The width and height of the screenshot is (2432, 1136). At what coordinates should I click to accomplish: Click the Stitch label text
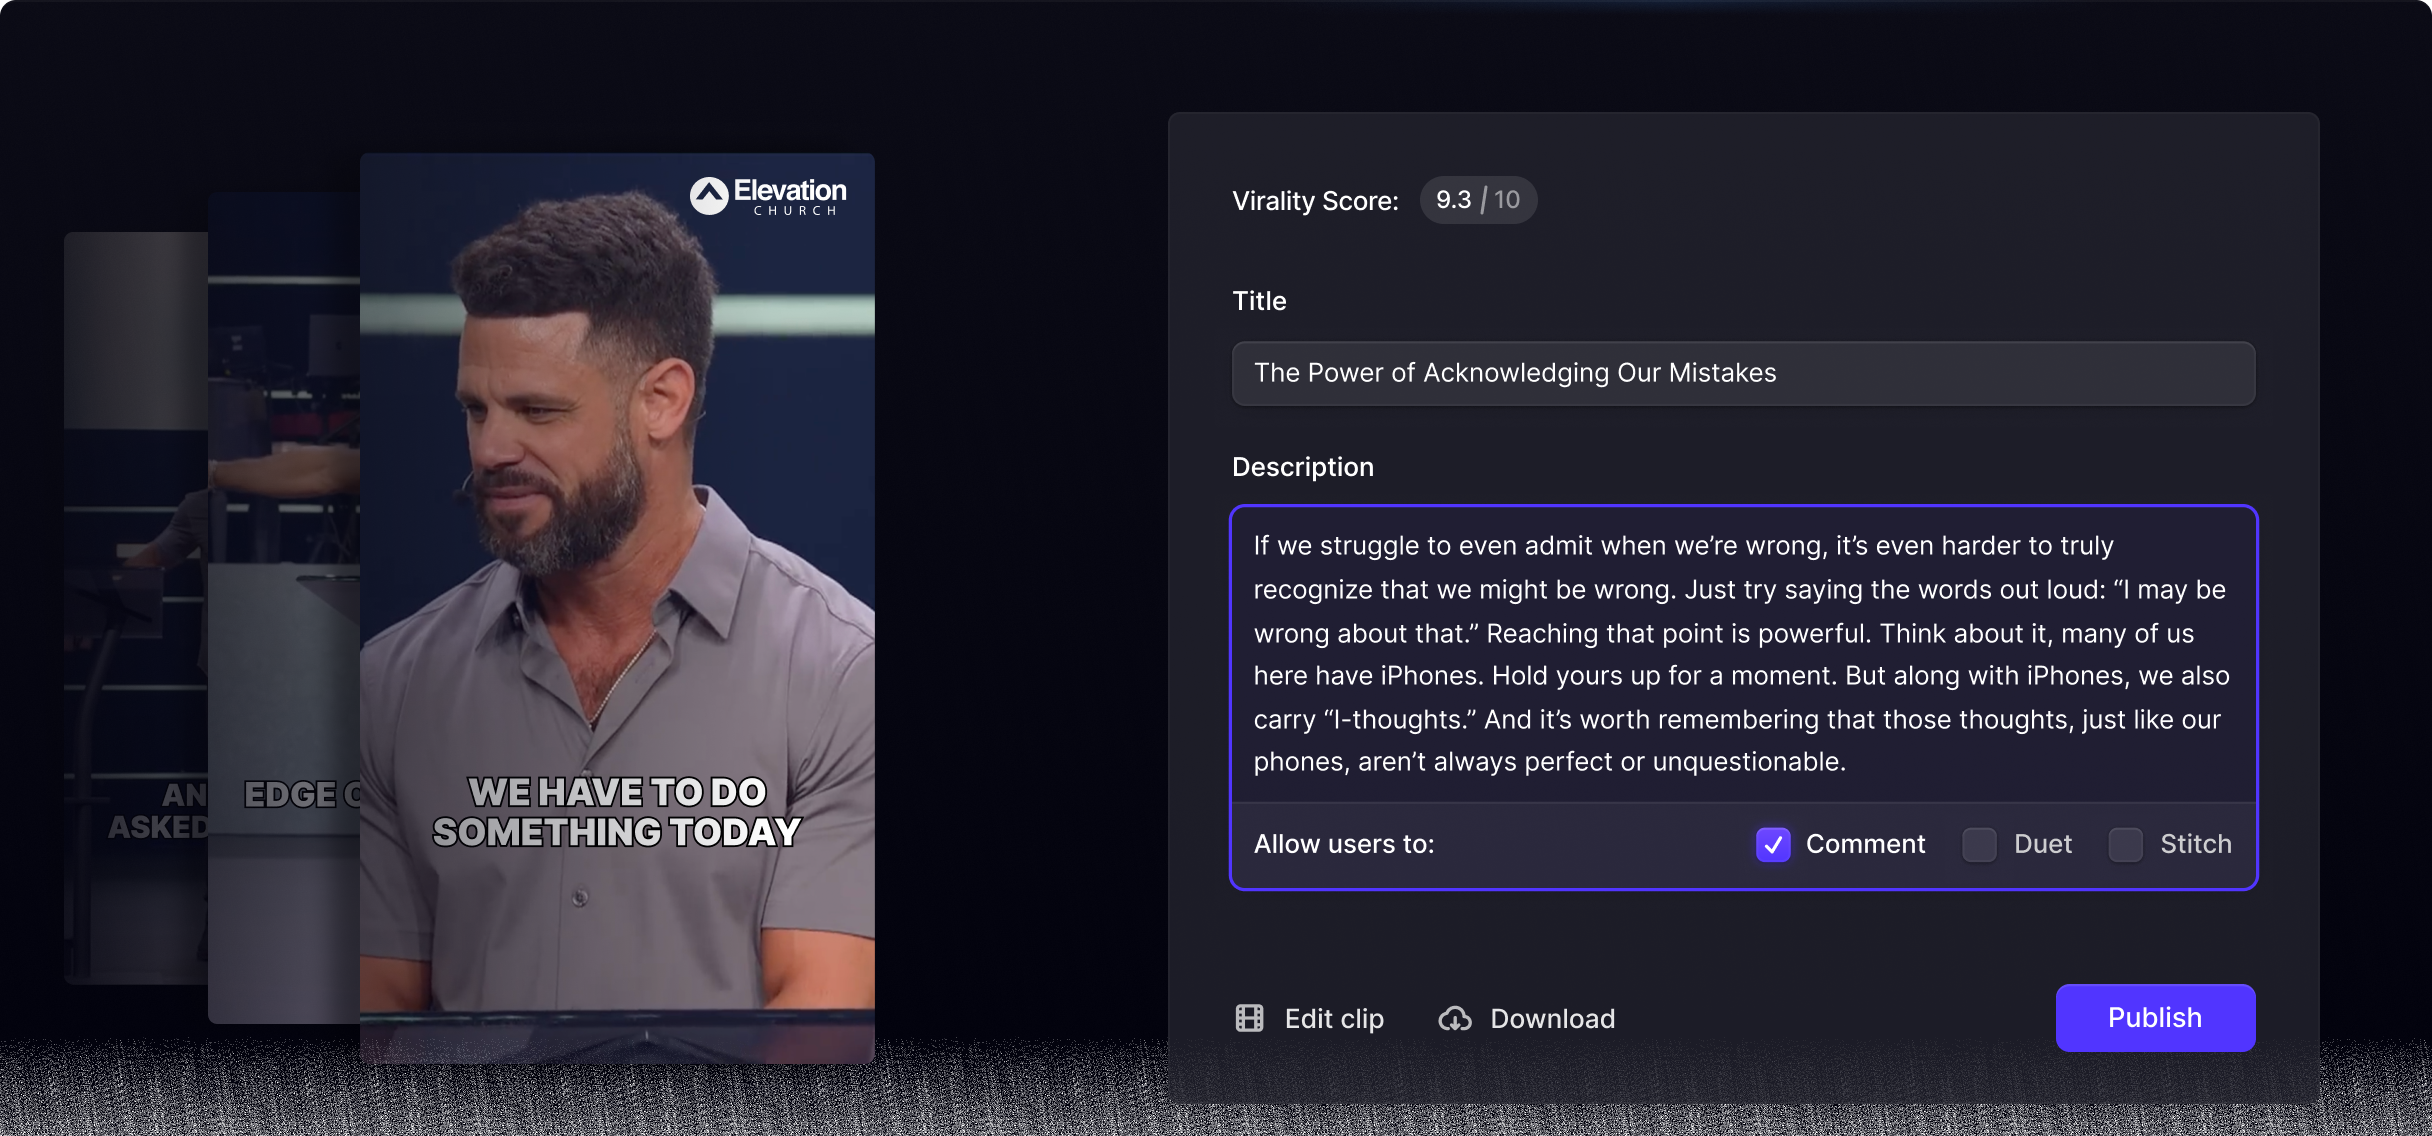click(x=2195, y=844)
